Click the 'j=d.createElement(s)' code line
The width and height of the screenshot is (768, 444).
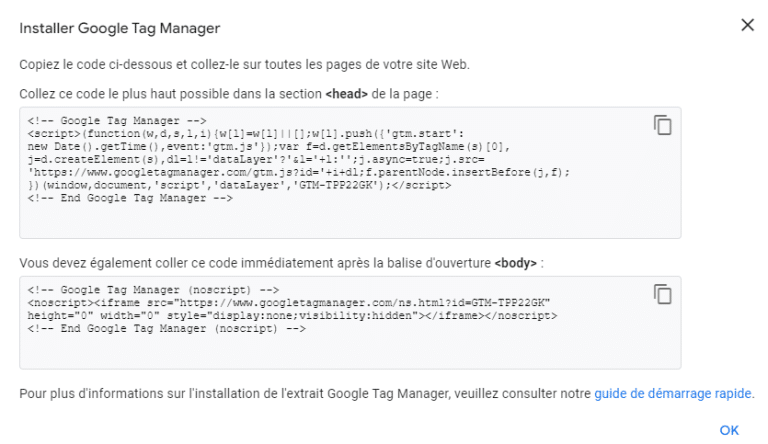(x=256, y=159)
